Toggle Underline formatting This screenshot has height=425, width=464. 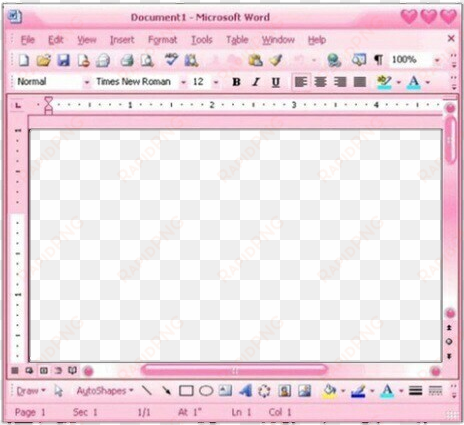pyautogui.click(x=276, y=82)
